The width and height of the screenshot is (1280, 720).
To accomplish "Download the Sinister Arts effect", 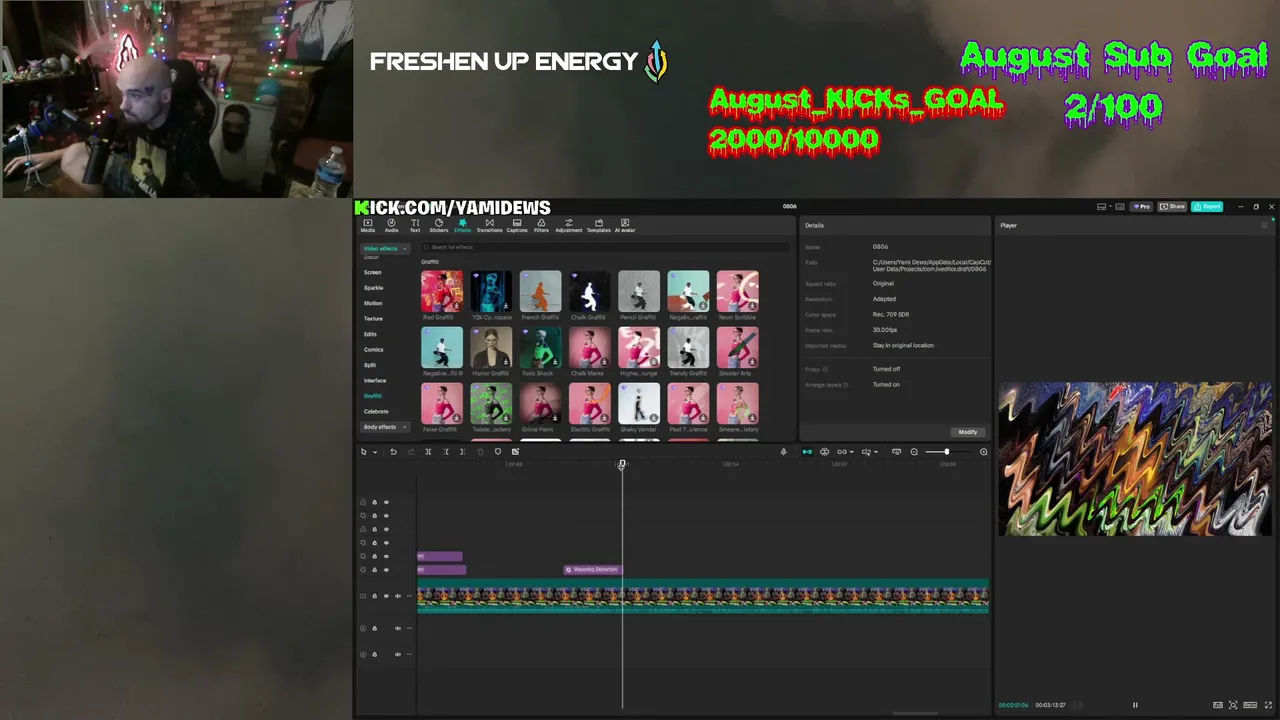I will click(752, 362).
